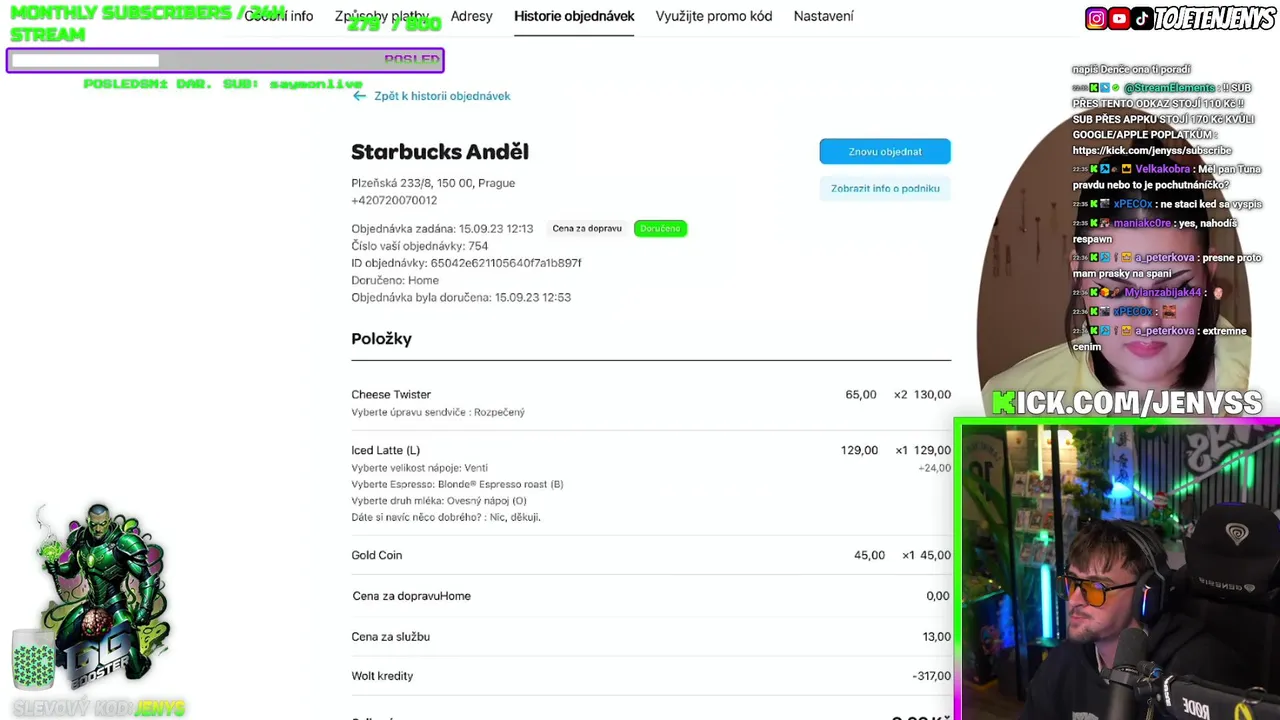The image size is (1280, 720).
Task: Click the kick.com/jenyss/subscribe chat link
Action: [x=1152, y=150]
